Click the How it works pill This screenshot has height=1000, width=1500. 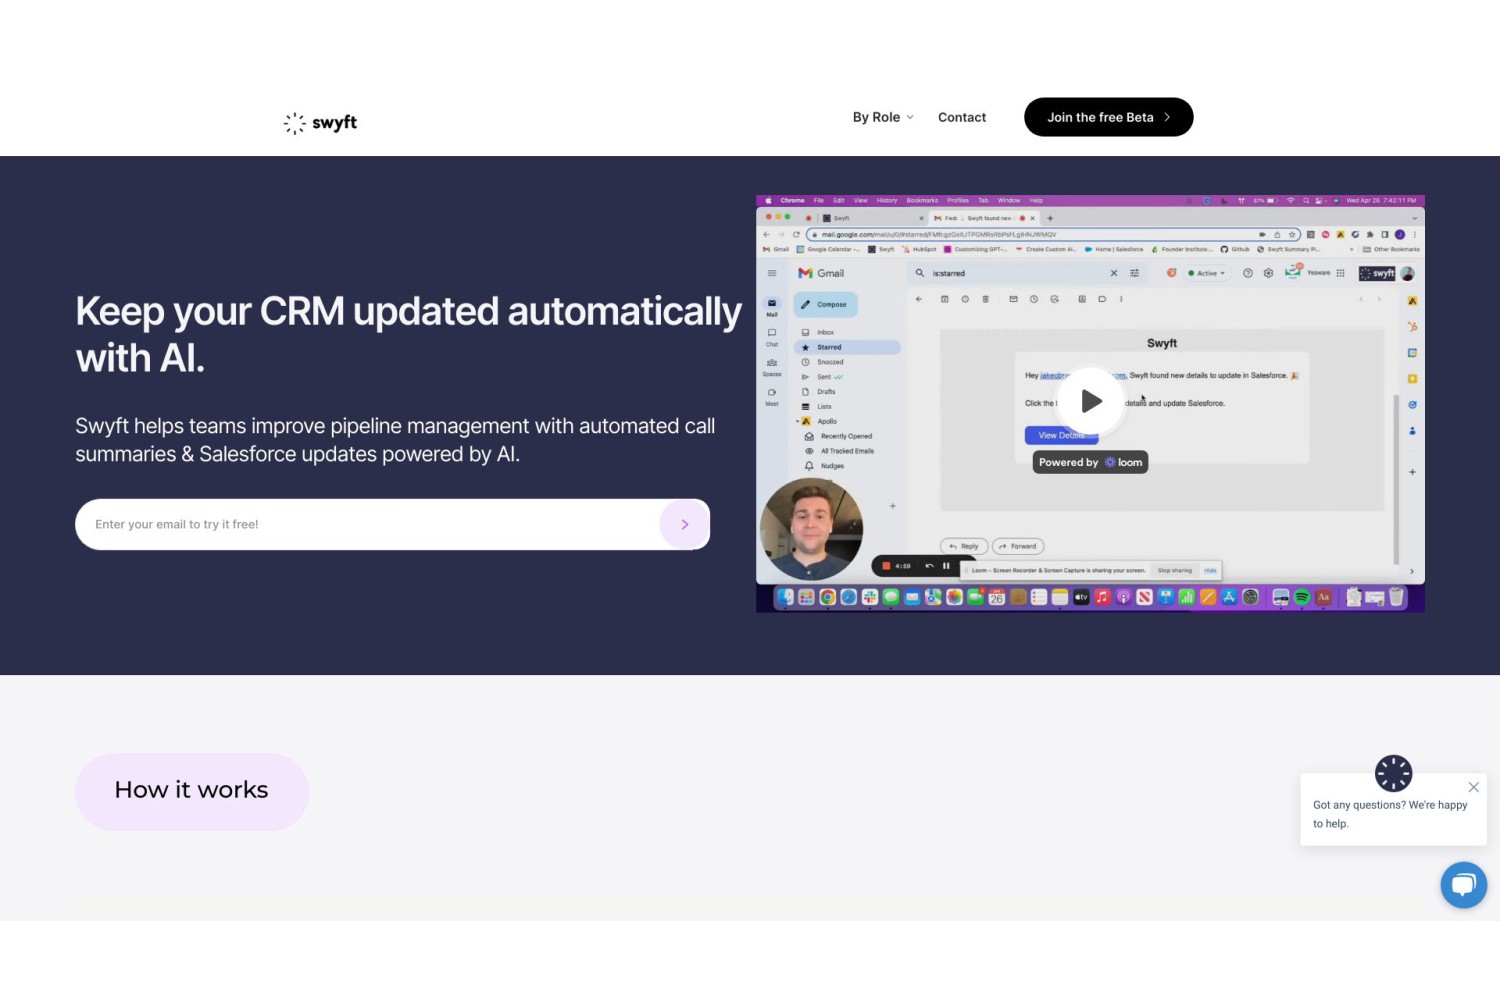[192, 790]
